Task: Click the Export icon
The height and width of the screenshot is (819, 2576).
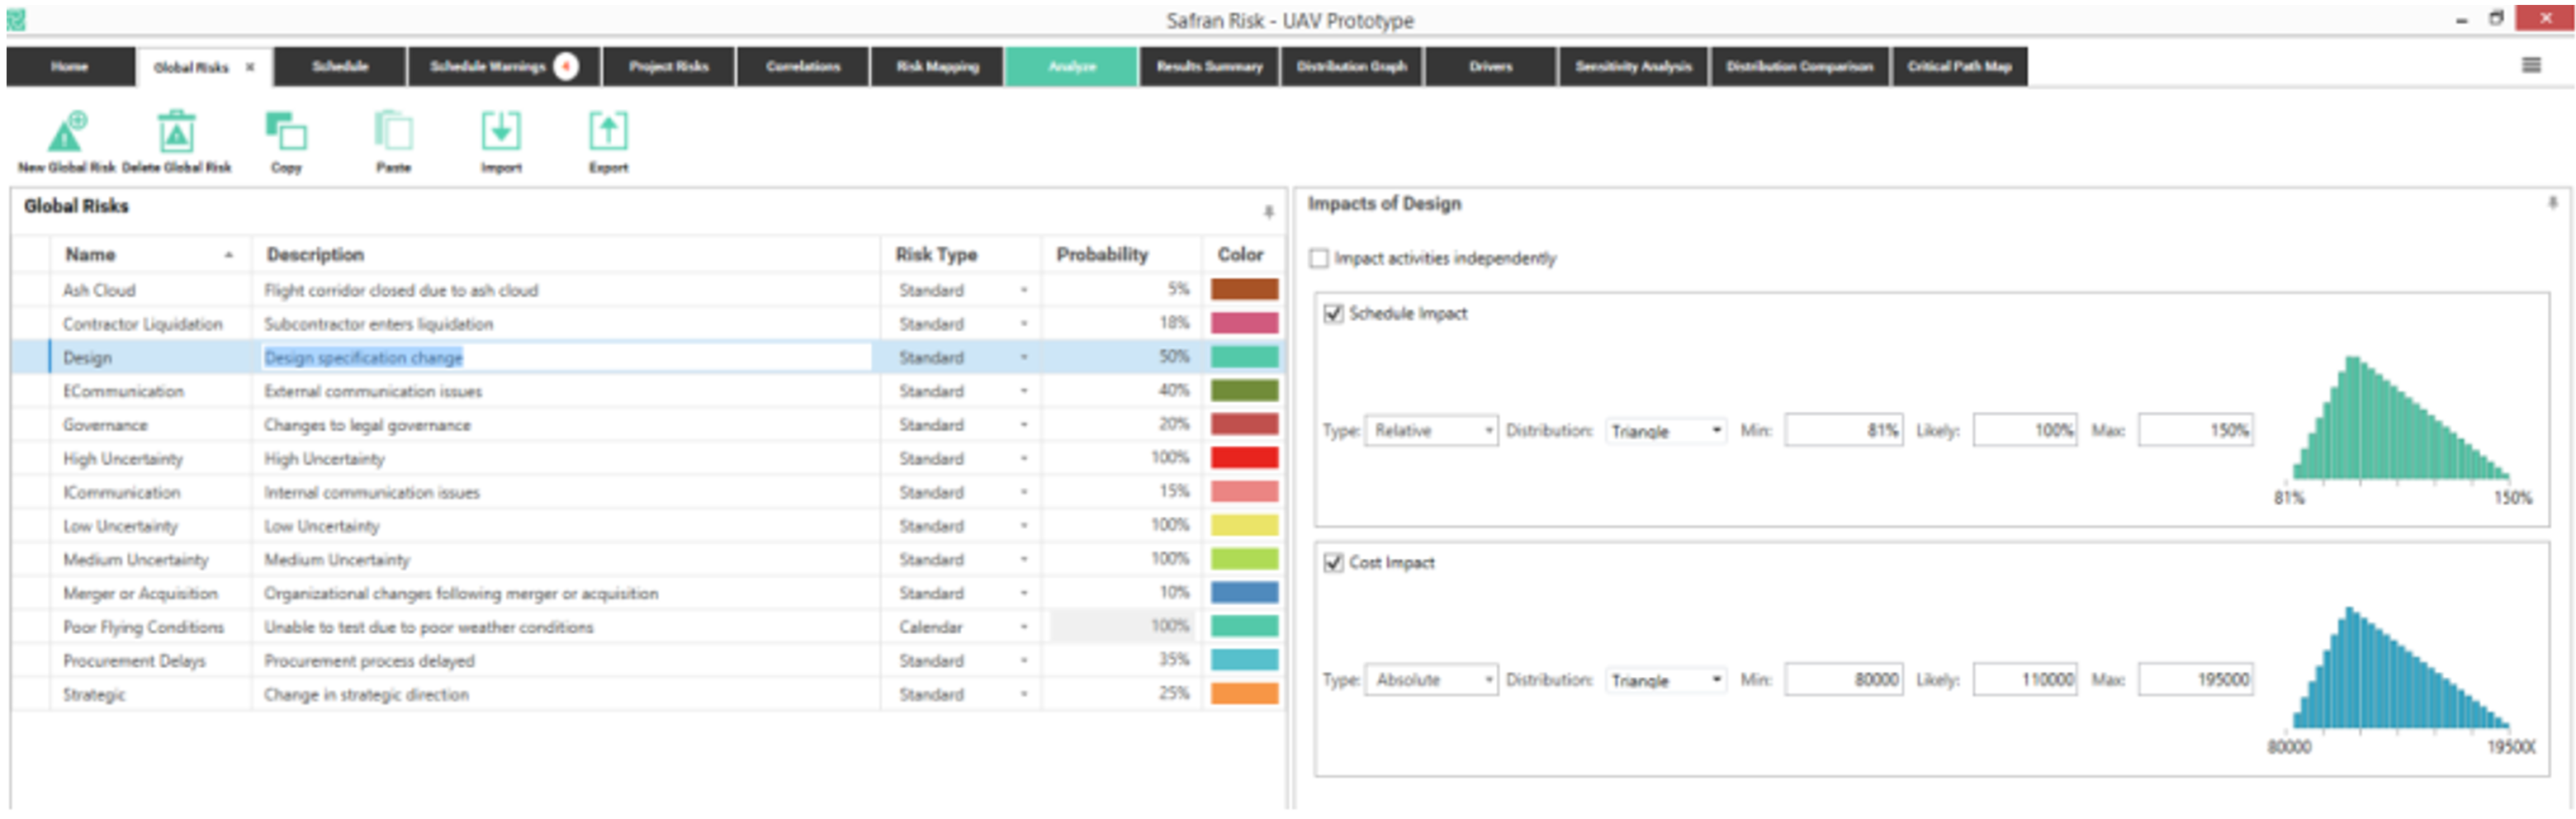Action: (x=608, y=133)
